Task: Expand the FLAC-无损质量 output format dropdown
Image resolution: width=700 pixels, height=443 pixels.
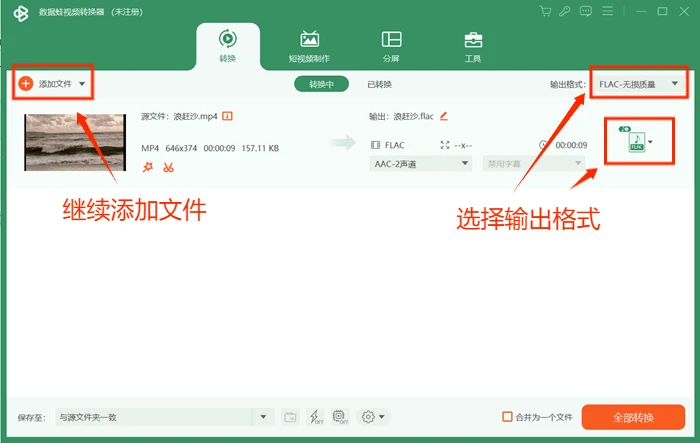Action: click(638, 84)
